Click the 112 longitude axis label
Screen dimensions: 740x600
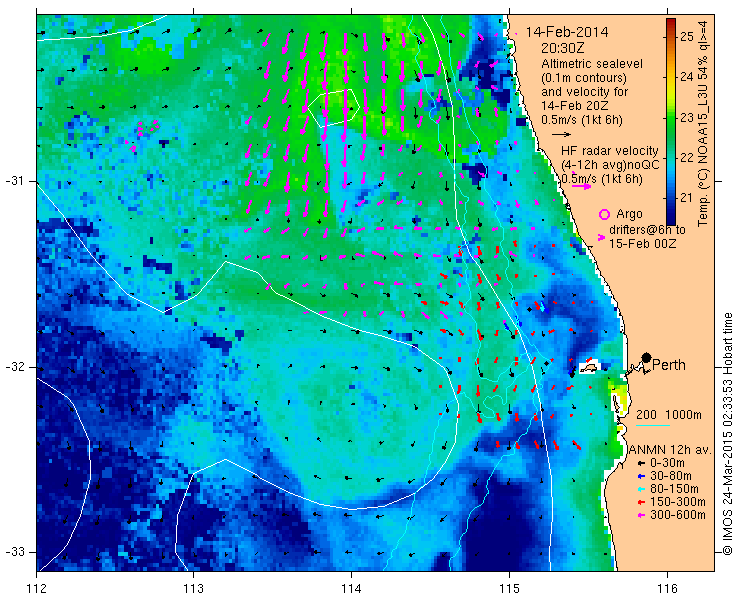click(37, 588)
